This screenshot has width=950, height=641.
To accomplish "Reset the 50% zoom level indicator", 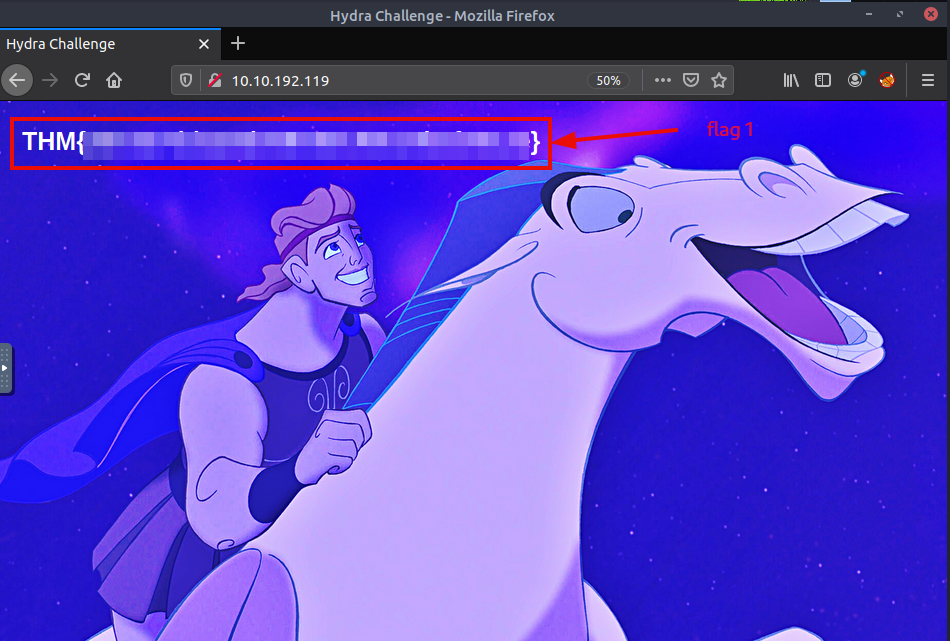I will click(608, 80).
